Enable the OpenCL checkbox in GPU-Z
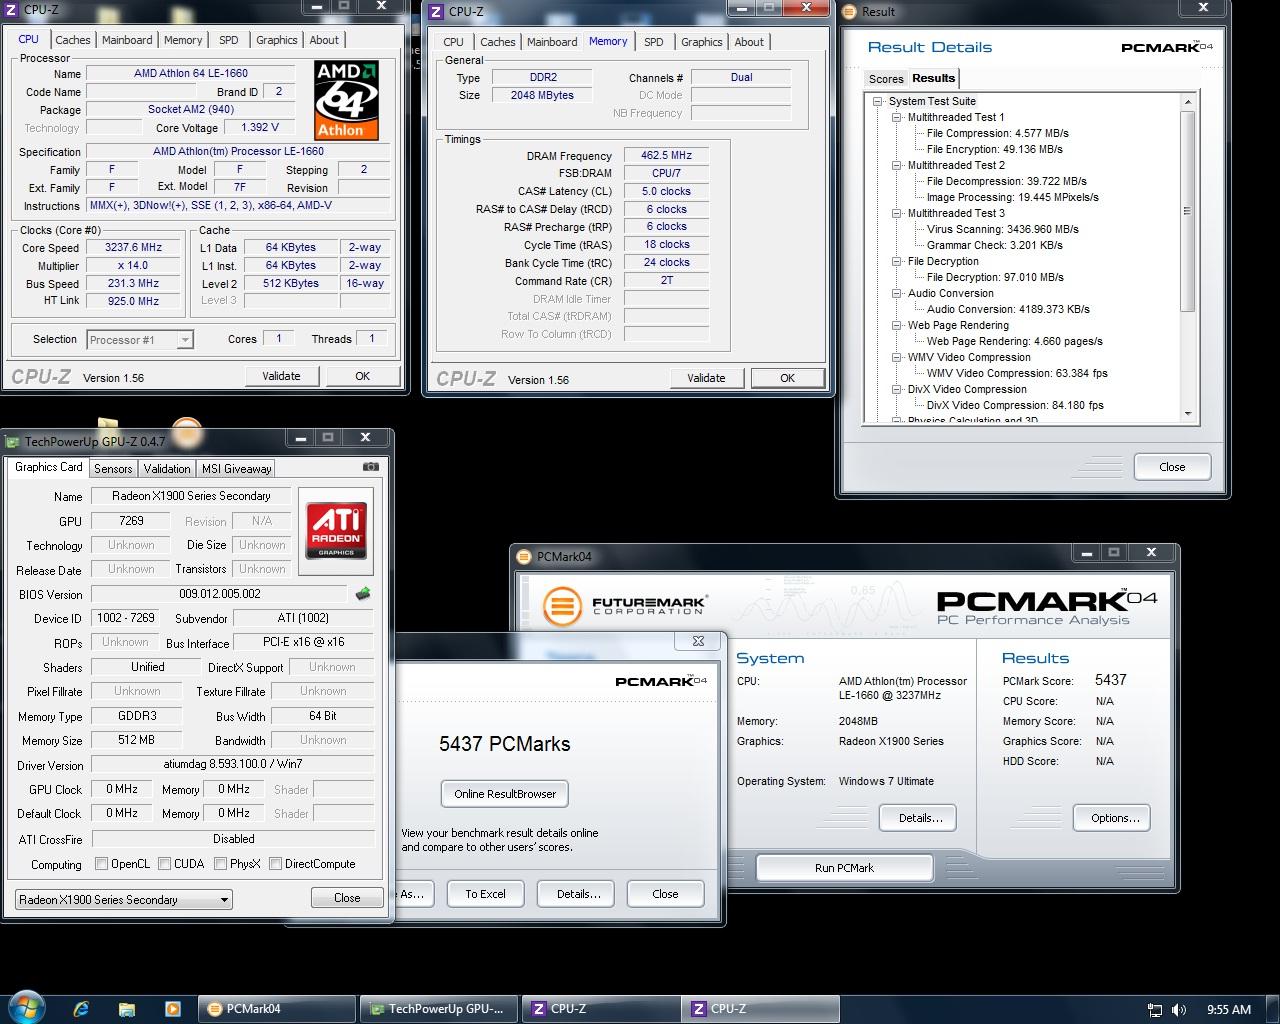Image resolution: width=1280 pixels, height=1024 pixels. [x=101, y=864]
